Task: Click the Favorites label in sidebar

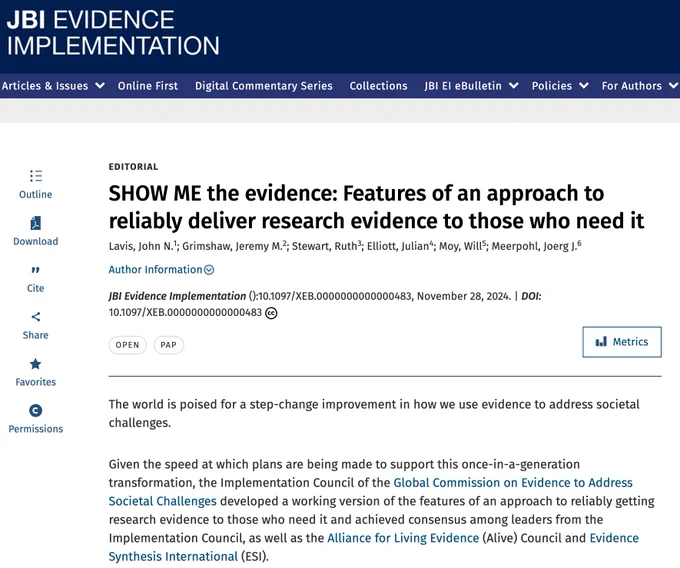Action: [x=36, y=382]
